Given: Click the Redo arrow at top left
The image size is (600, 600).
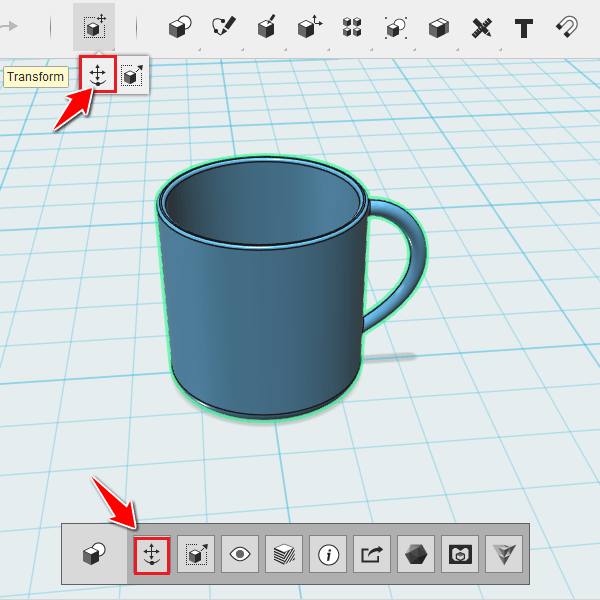Looking at the screenshot, I should (9, 26).
